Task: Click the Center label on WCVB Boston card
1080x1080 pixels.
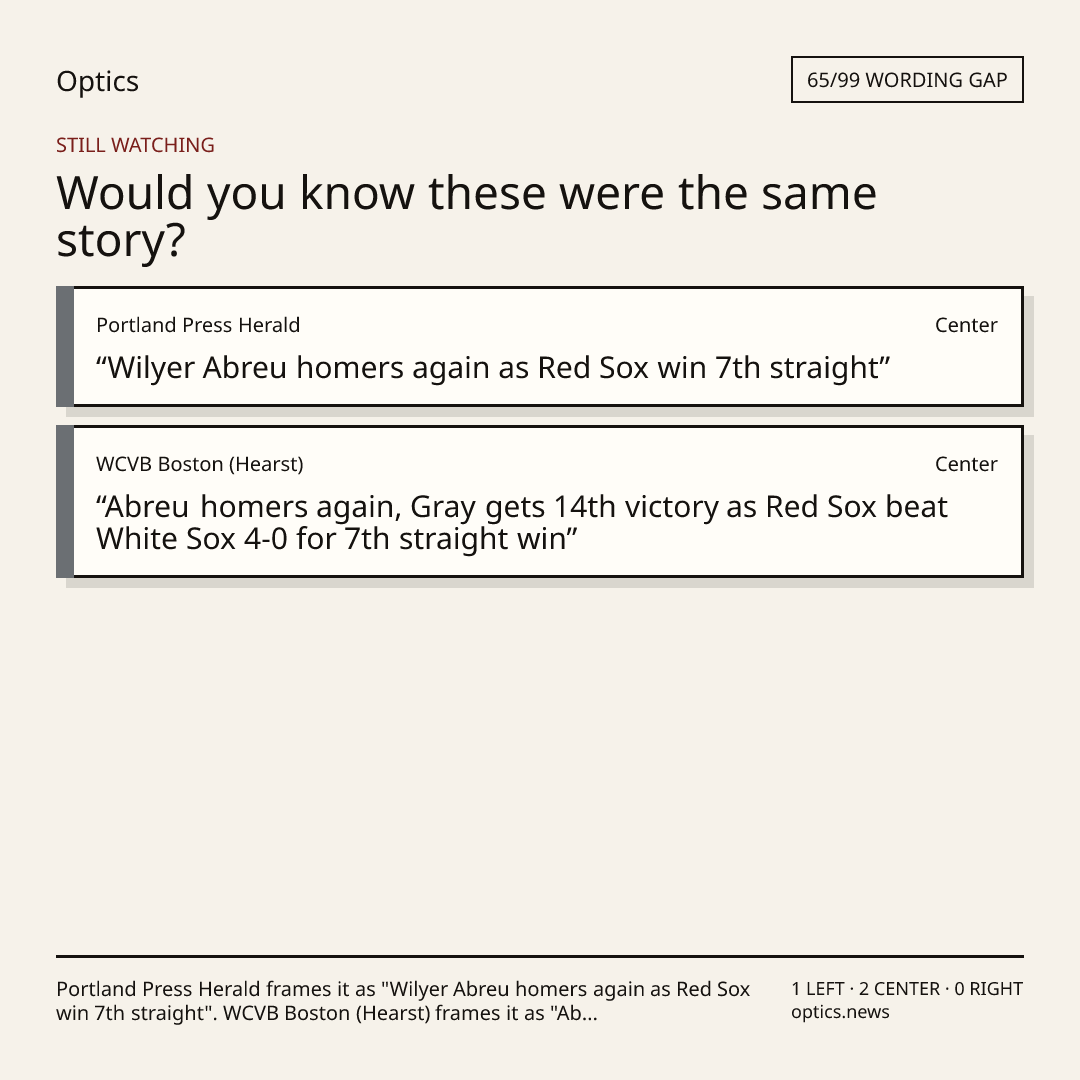Action: pyautogui.click(x=966, y=464)
